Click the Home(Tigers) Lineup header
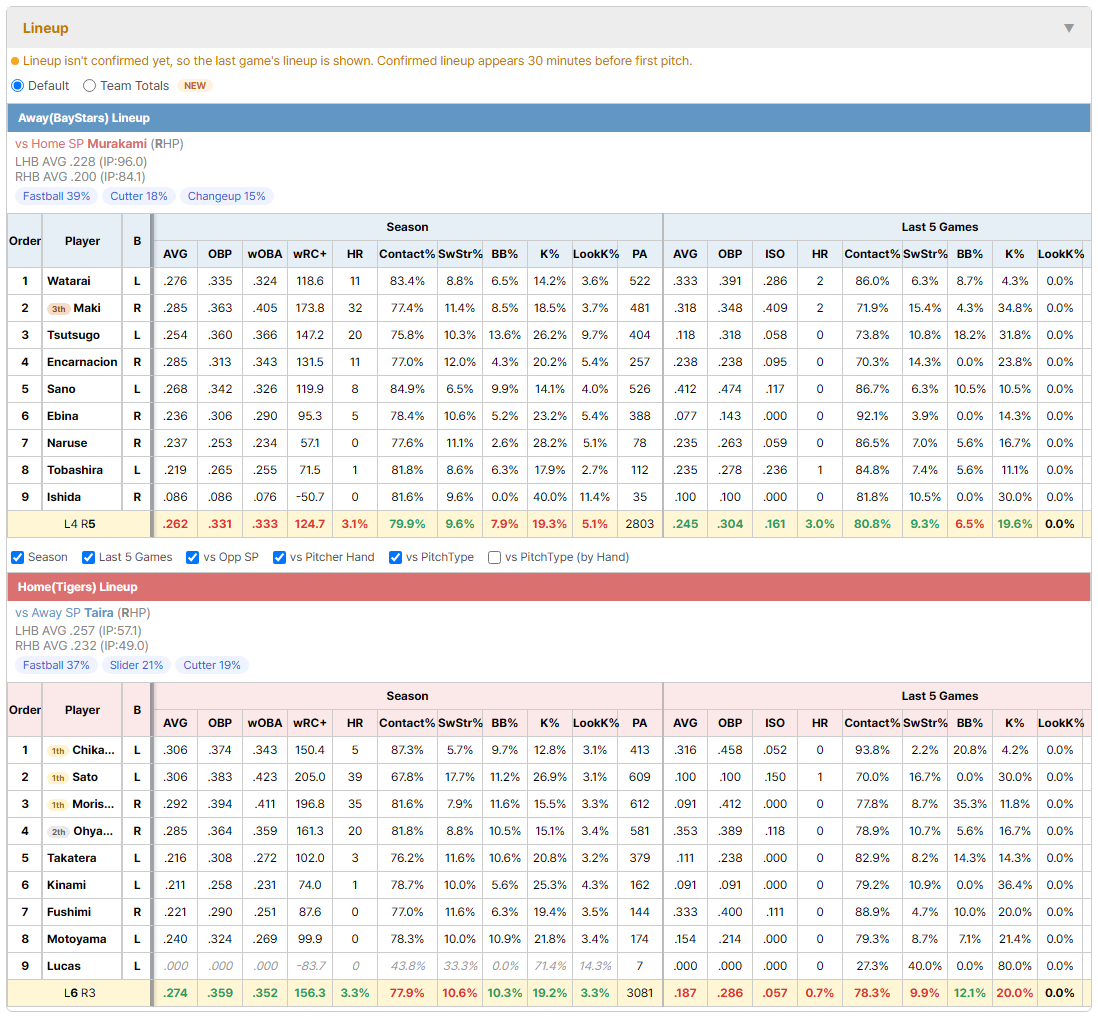 click(549, 587)
